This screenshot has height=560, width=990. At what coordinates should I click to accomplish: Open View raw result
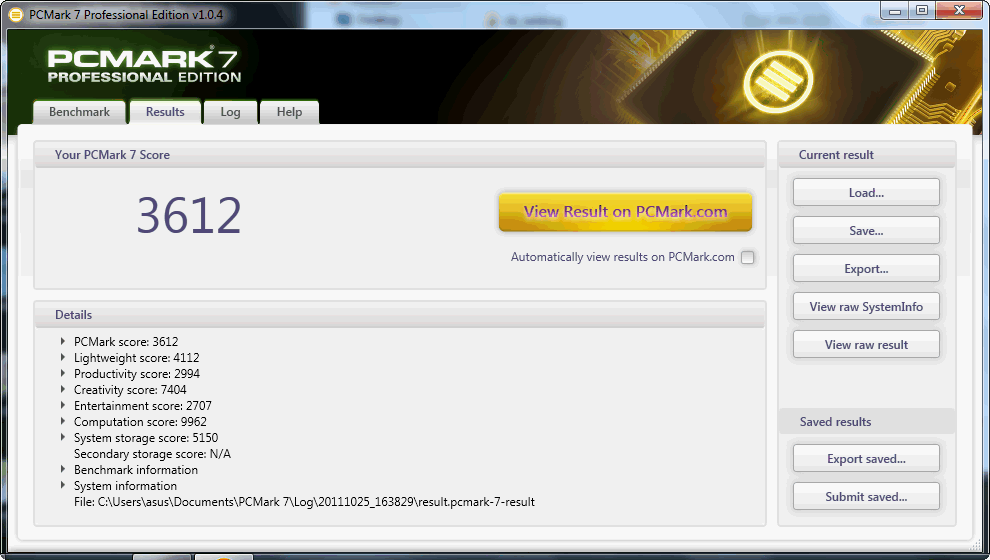pyautogui.click(x=866, y=344)
